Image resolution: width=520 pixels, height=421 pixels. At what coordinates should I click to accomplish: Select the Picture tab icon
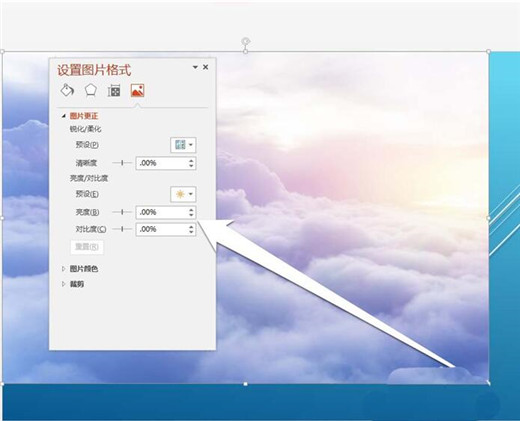137,90
